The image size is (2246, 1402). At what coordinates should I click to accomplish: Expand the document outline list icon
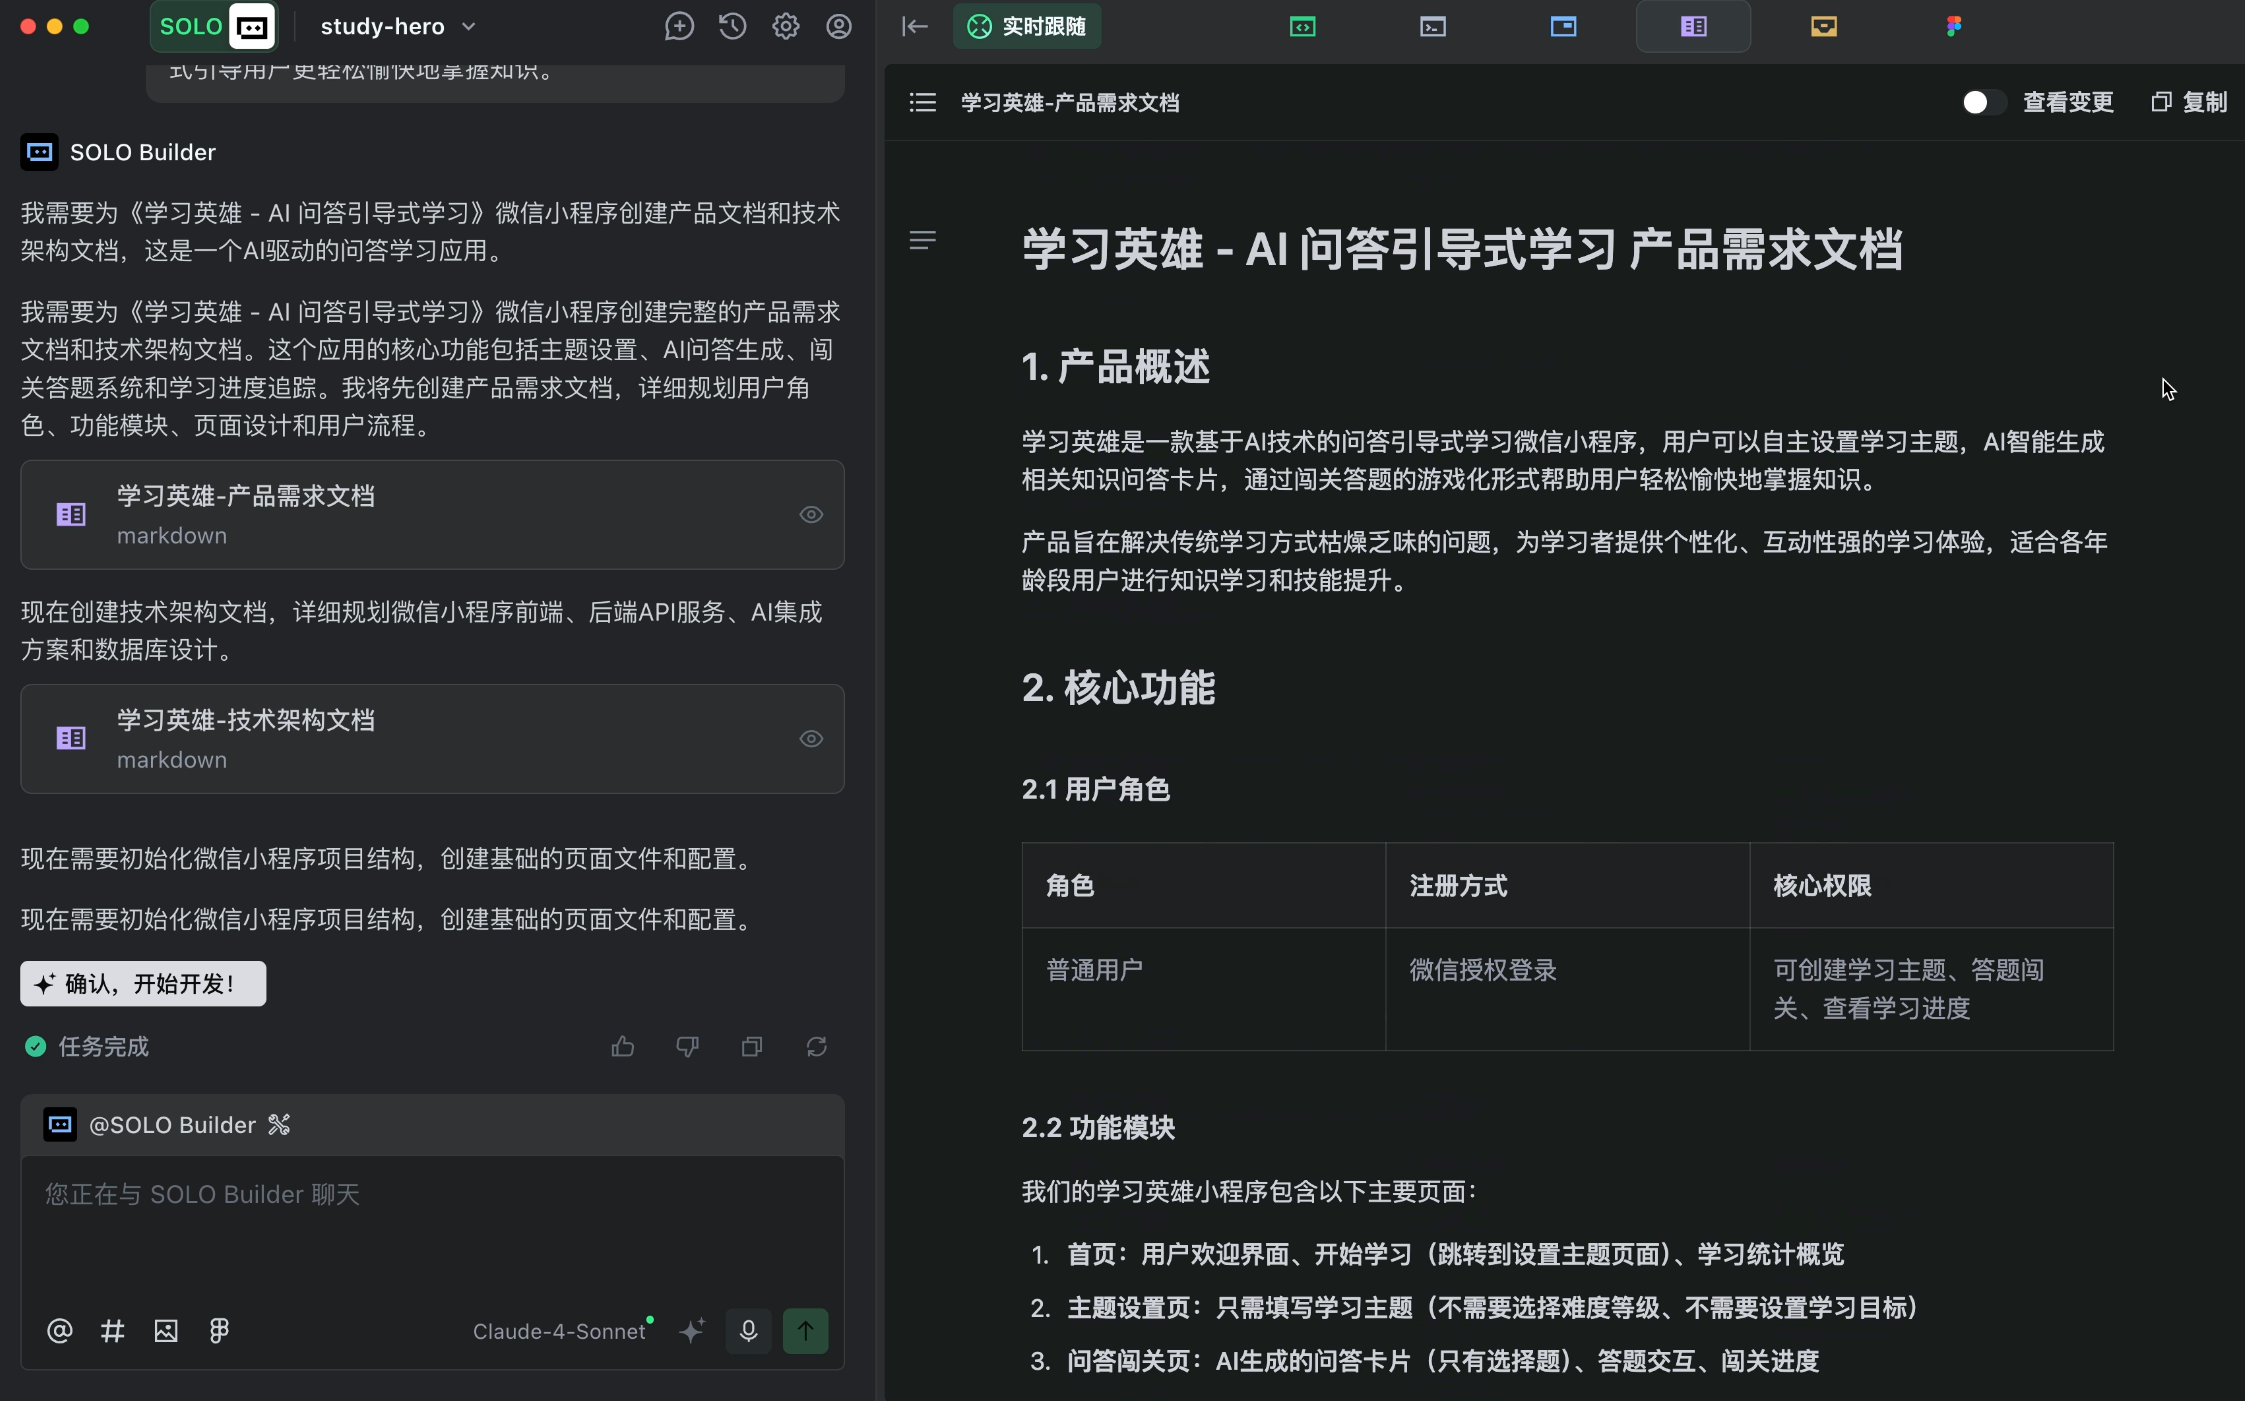coord(922,102)
